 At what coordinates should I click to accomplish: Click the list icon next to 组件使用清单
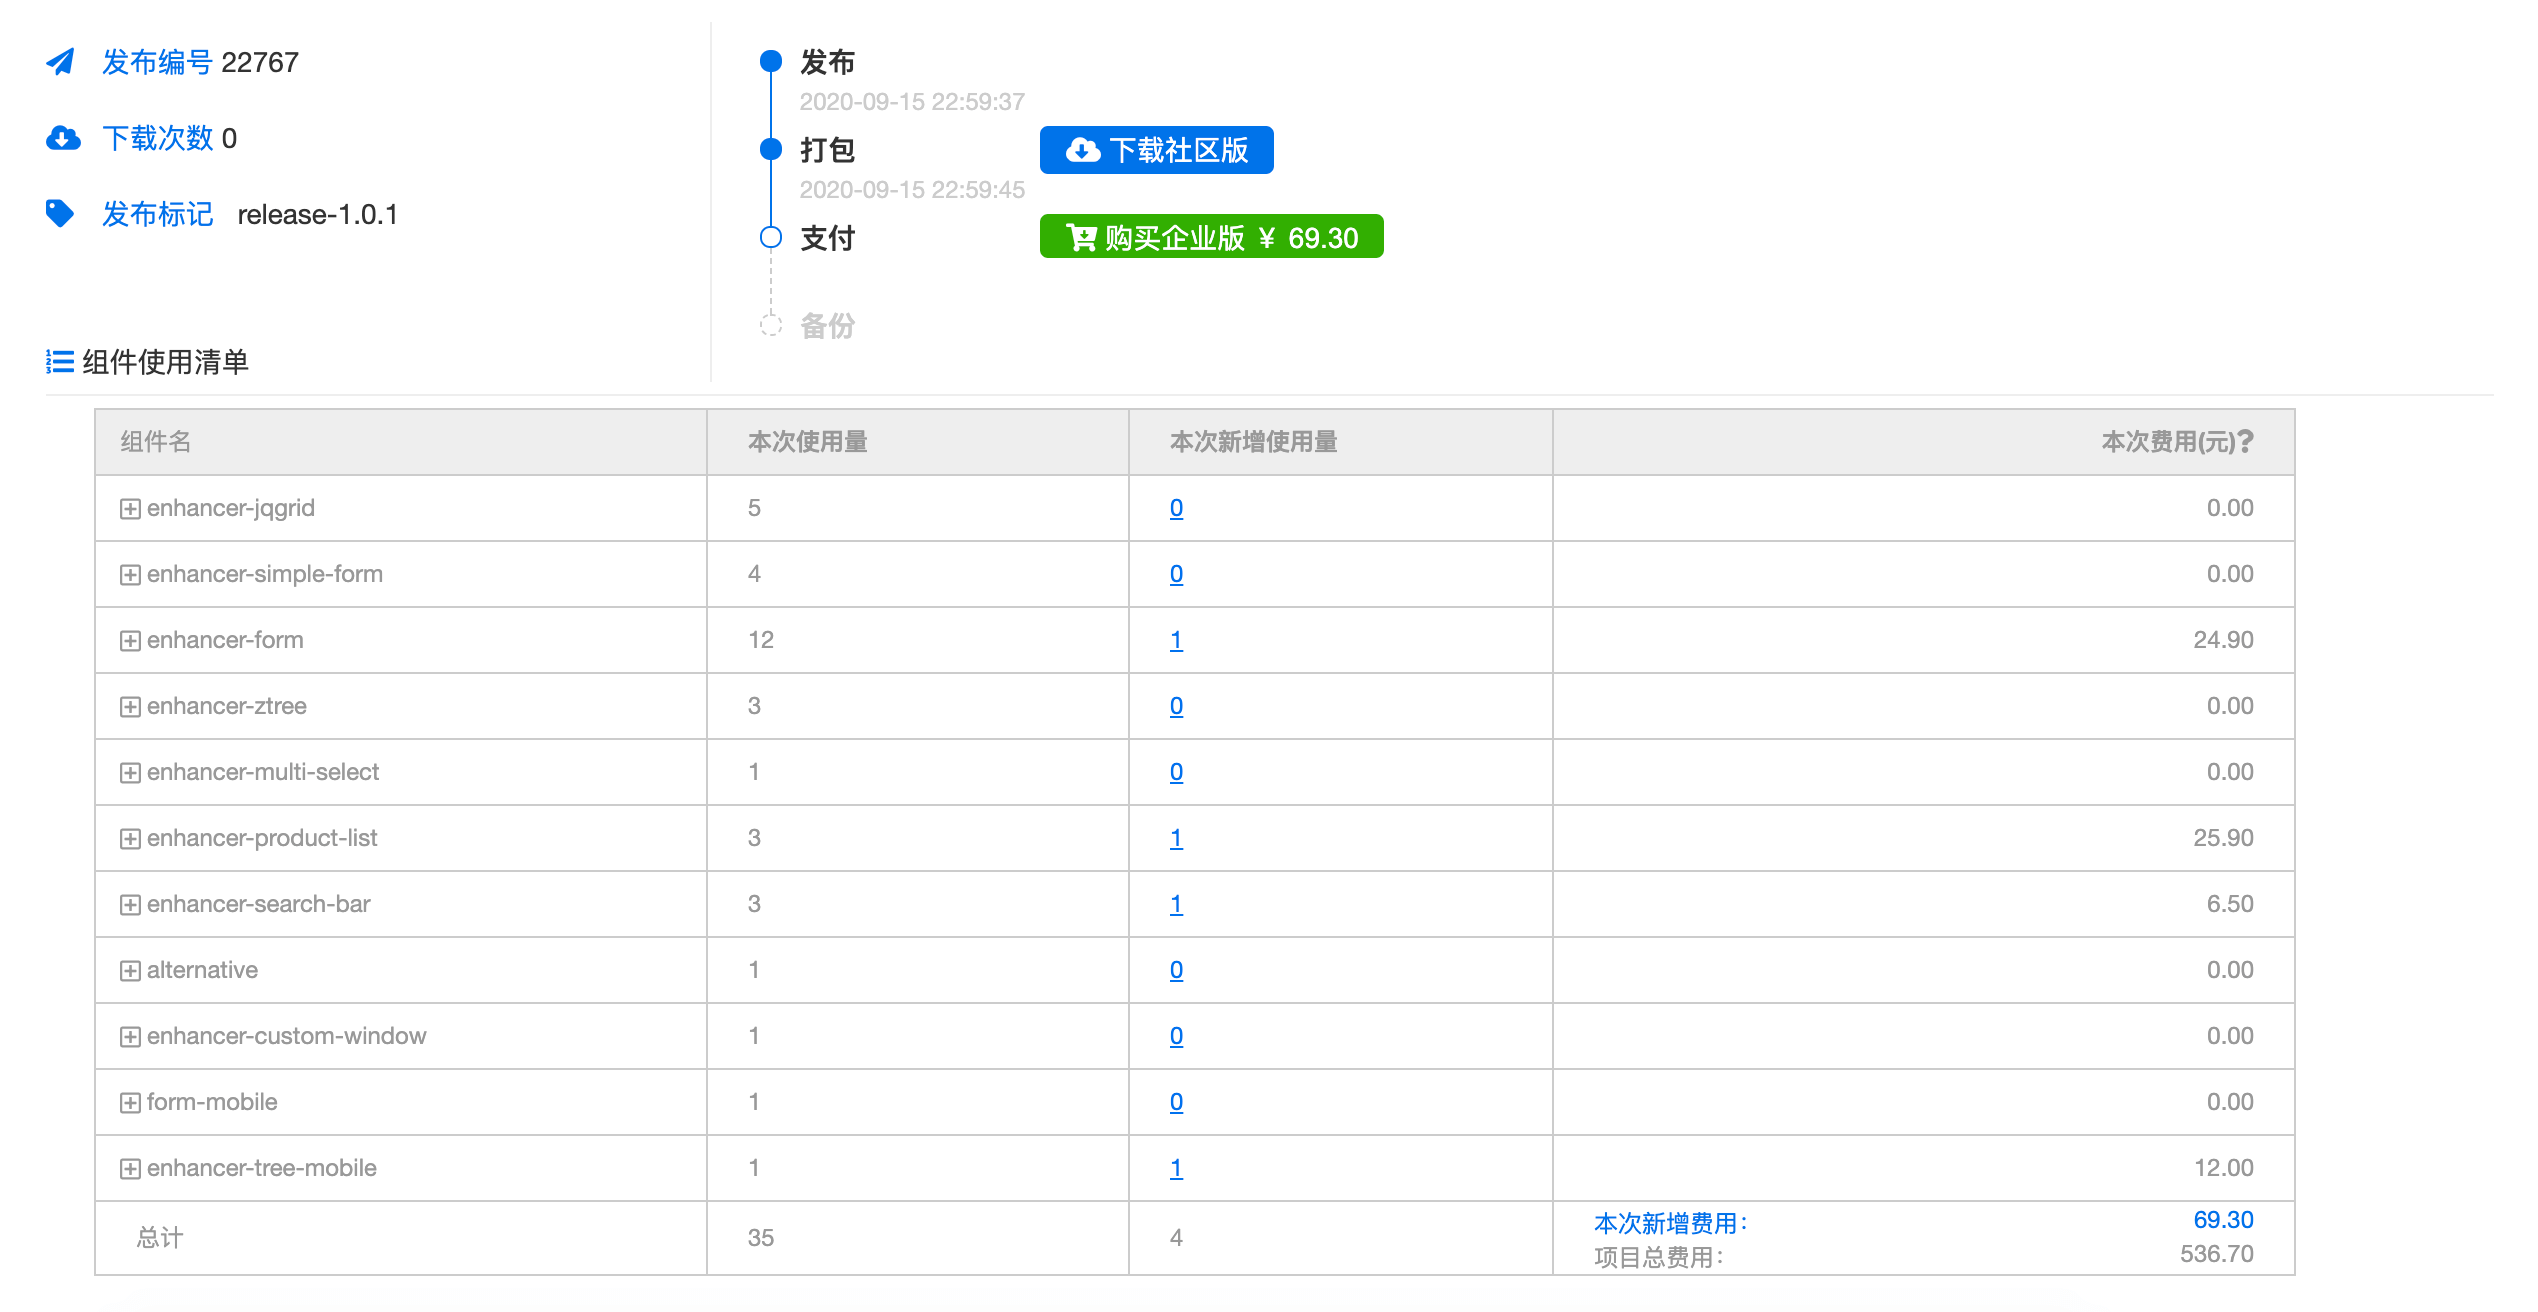(60, 361)
